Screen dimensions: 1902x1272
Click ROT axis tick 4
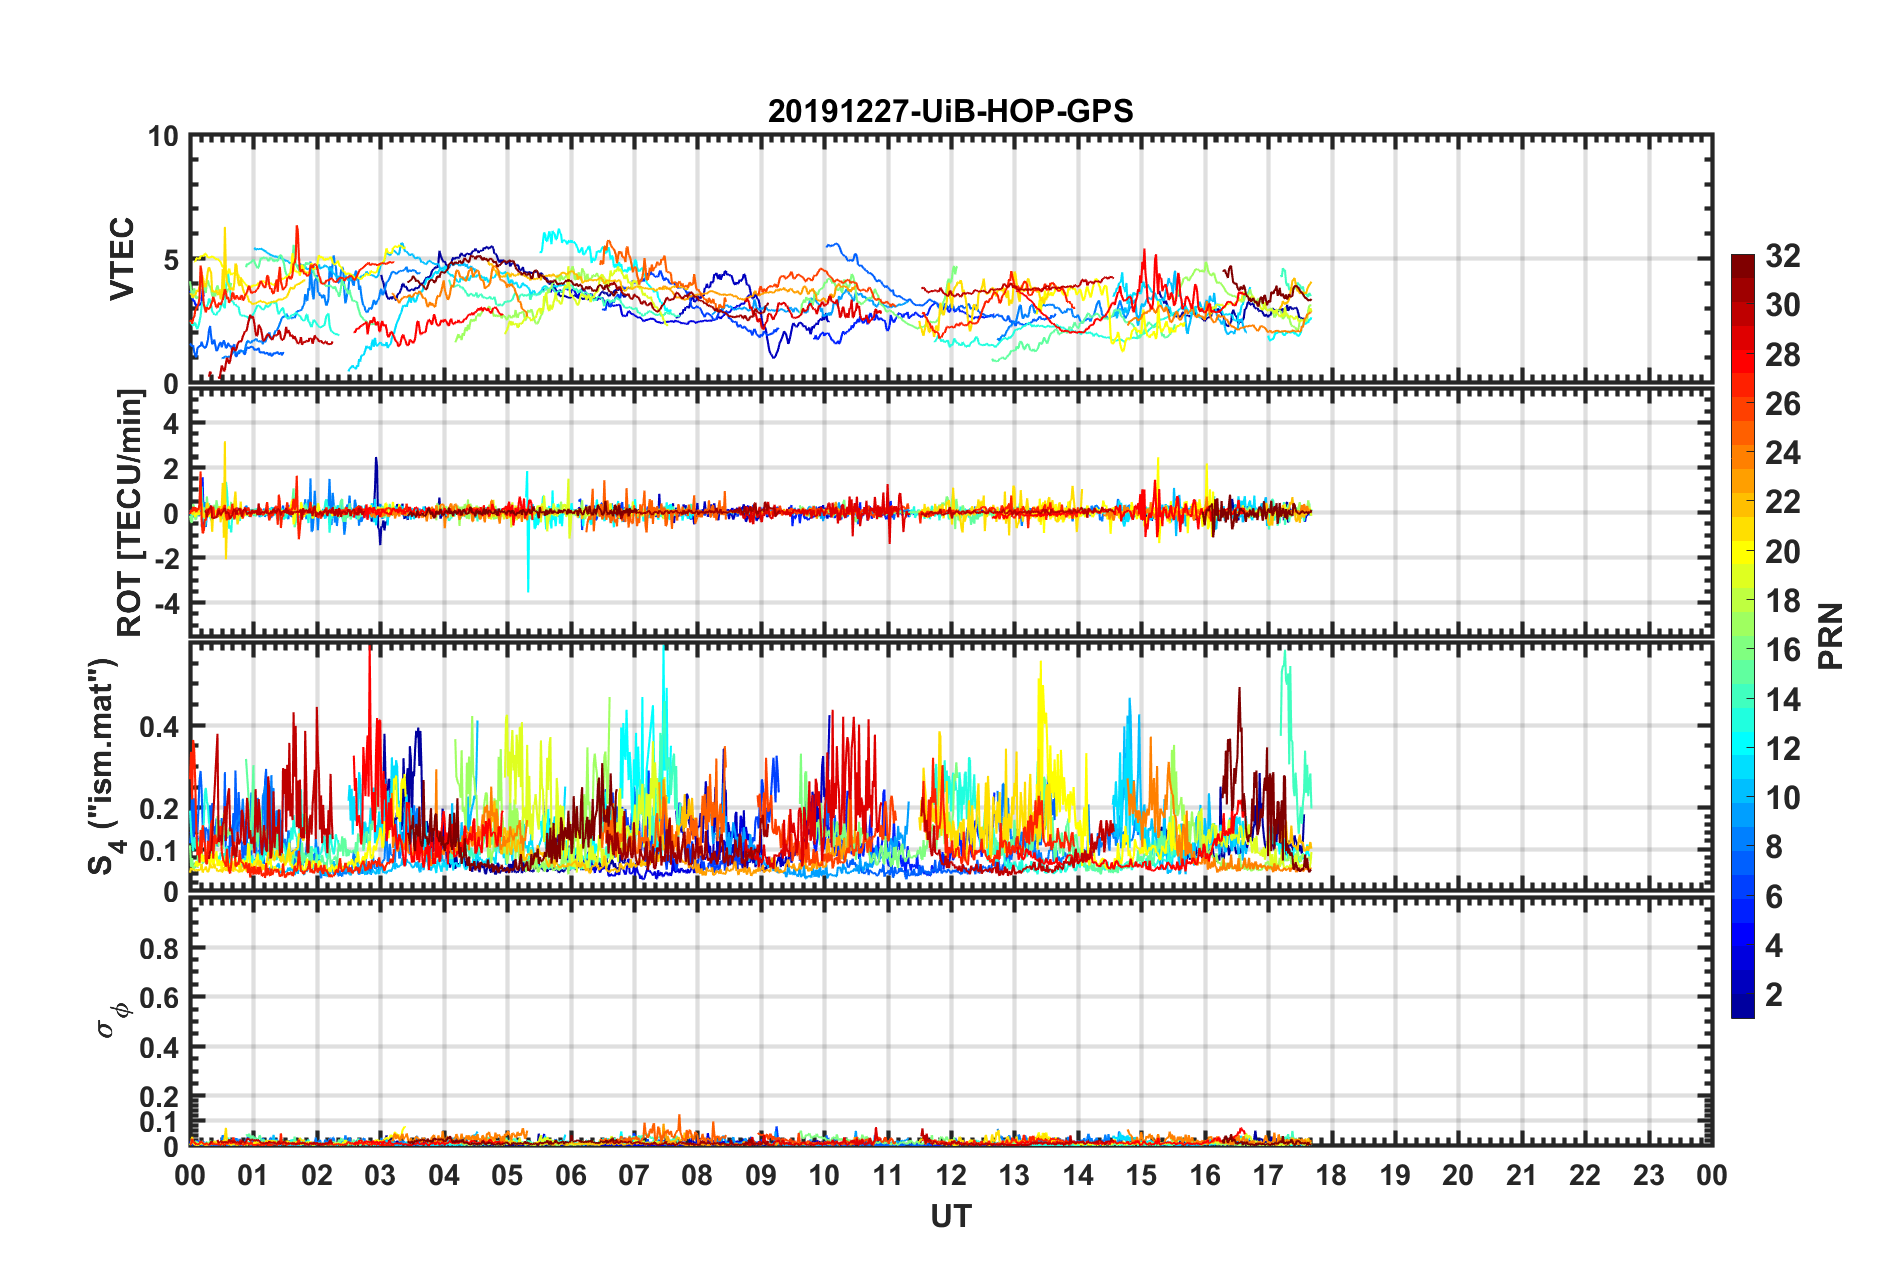171,424
